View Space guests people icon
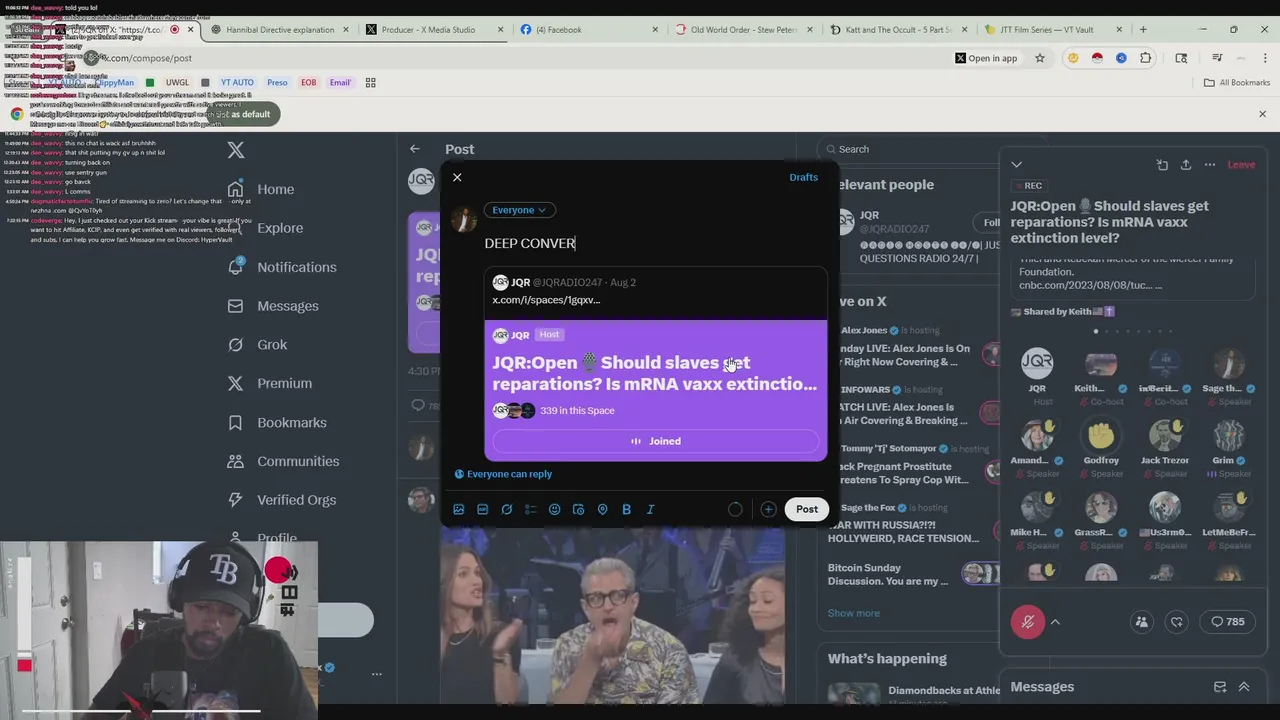 [x=1141, y=622]
